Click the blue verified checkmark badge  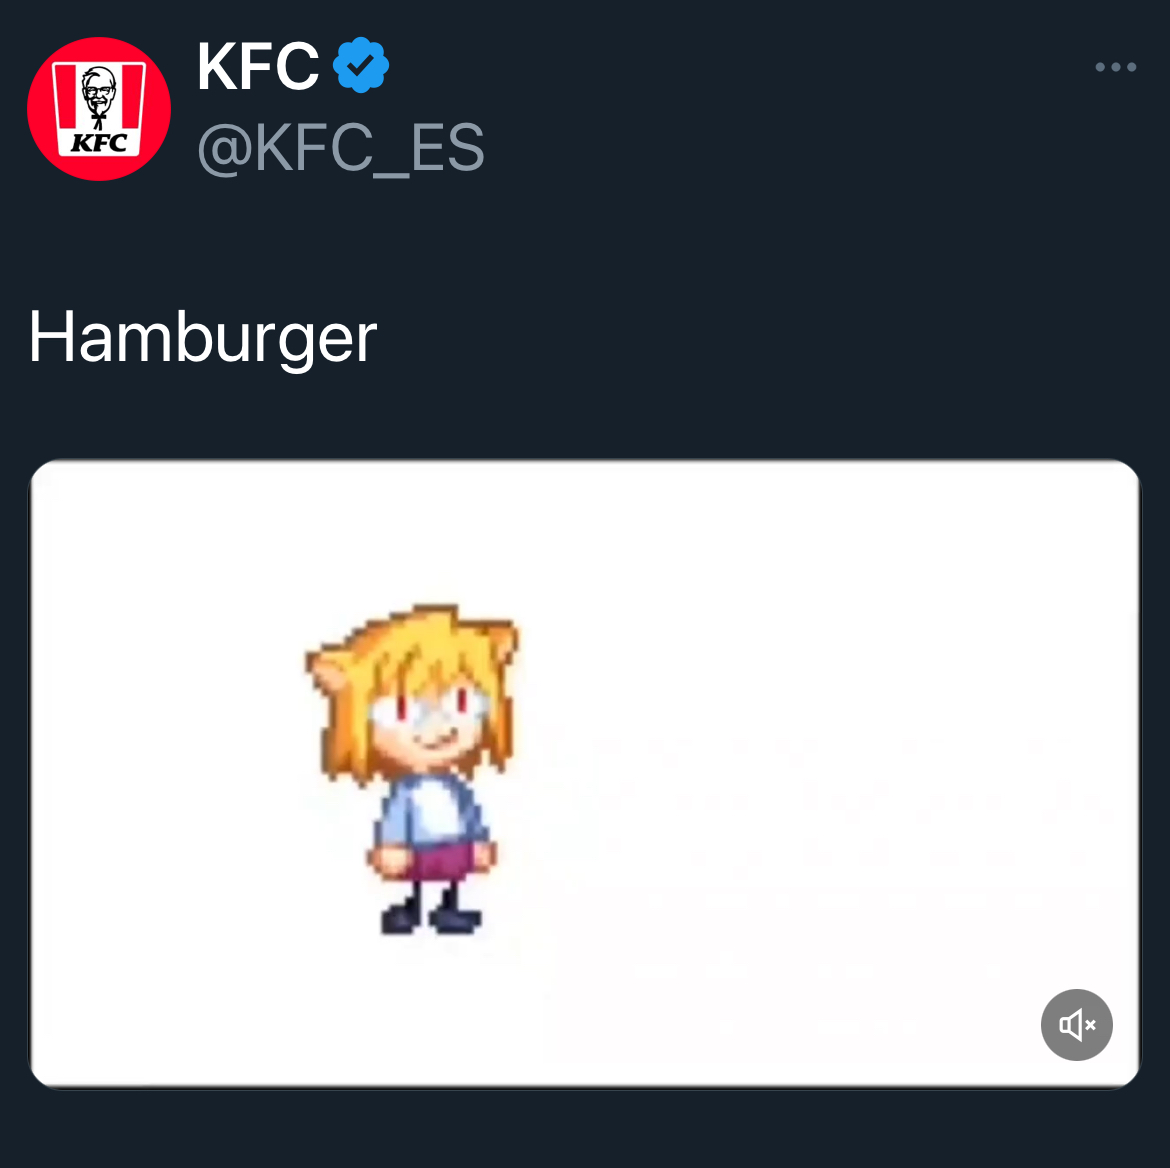pos(360,66)
